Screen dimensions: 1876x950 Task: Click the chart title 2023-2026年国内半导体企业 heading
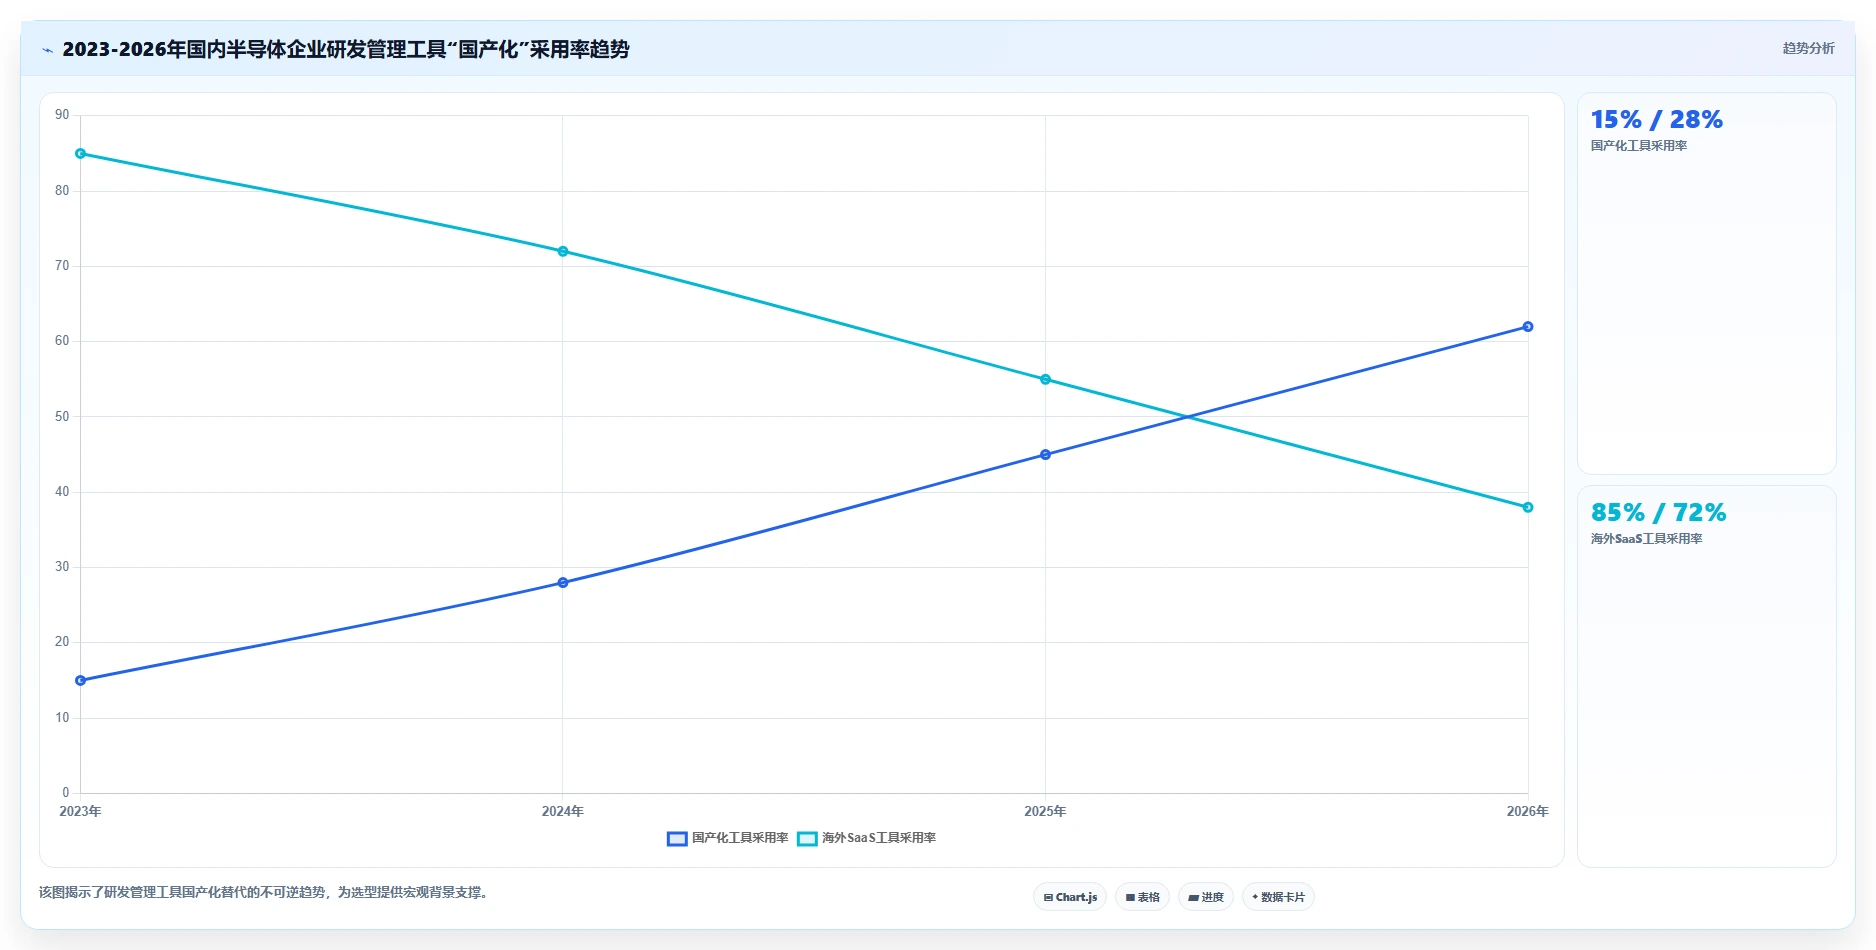click(x=346, y=49)
